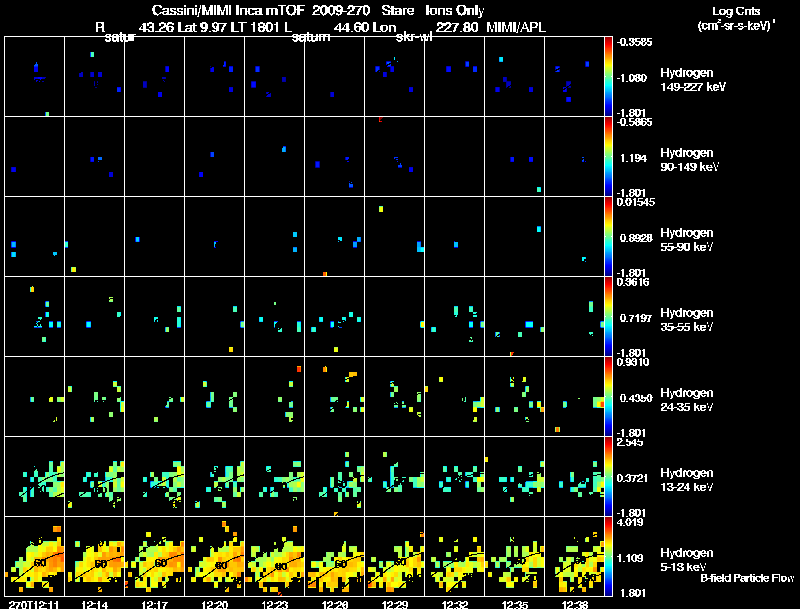Click the Cassini/MIMI Inca mTOF title text
This screenshot has width=800, height=609.
tap(228, 10)
